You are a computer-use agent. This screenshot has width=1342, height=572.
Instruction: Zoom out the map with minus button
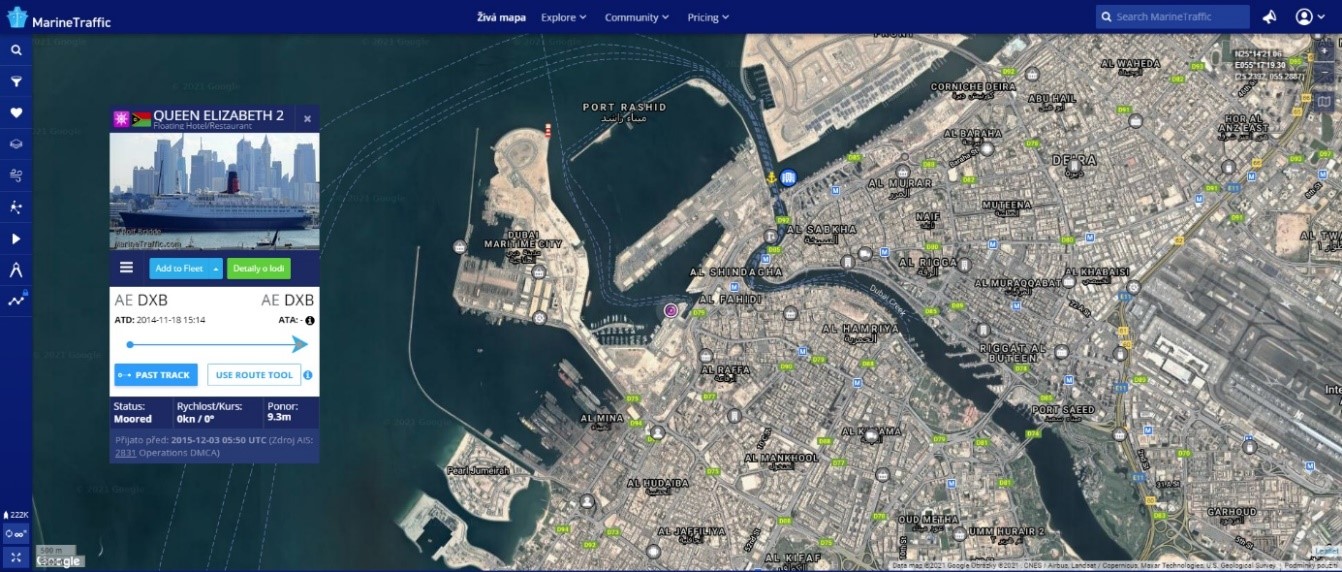click(x=1325, y=71)
